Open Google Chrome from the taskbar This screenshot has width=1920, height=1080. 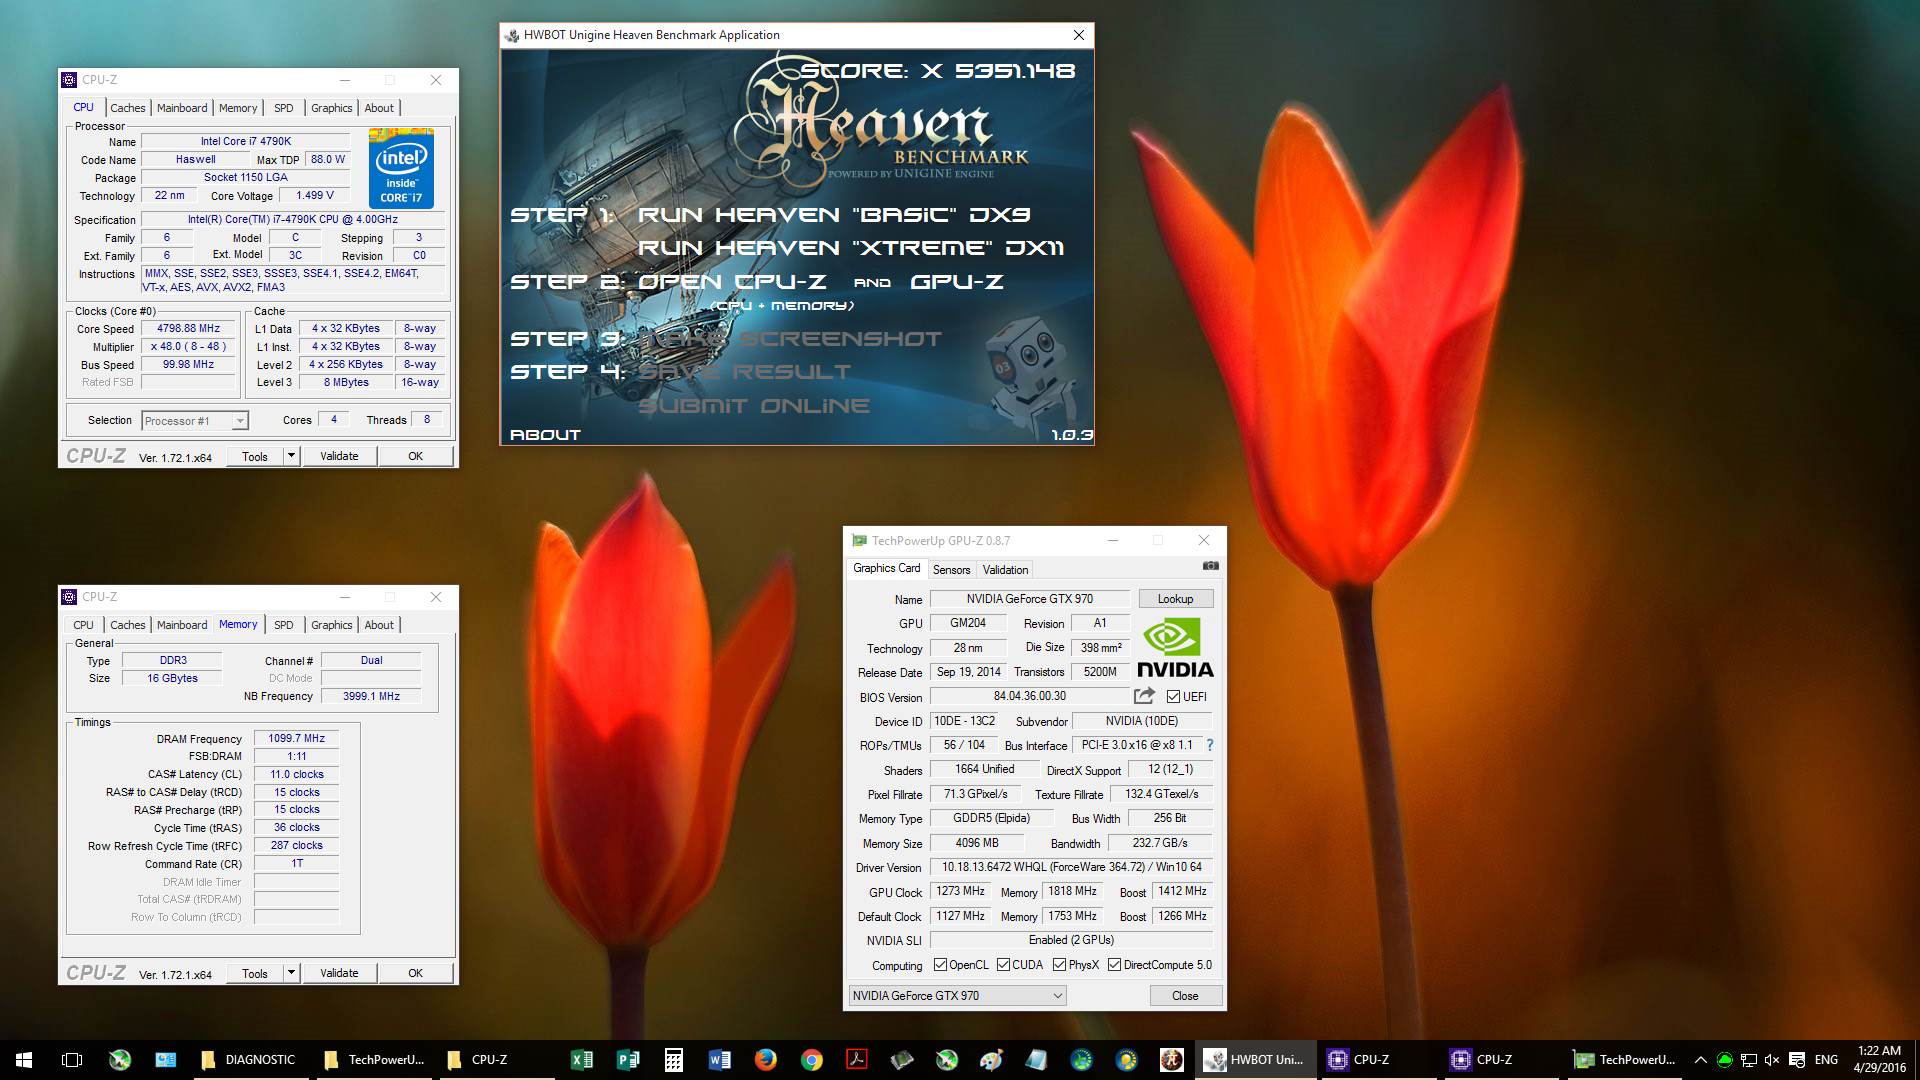812,1060
